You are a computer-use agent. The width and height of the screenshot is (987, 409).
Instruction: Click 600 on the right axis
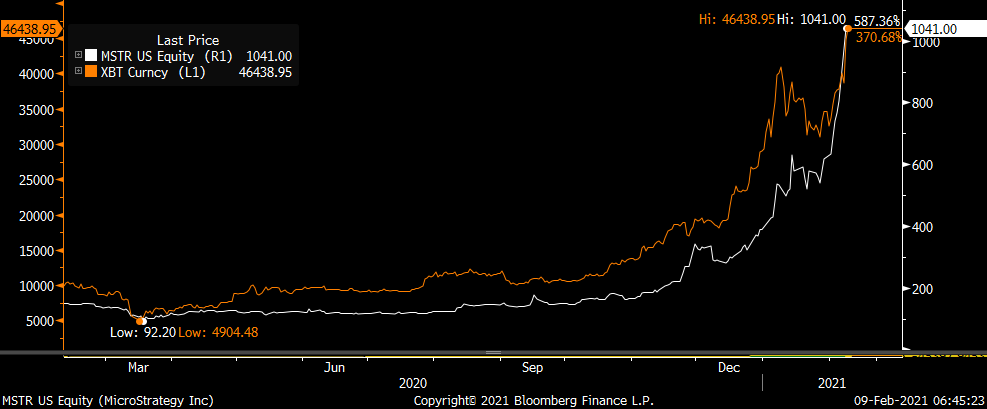click(922, 165)
